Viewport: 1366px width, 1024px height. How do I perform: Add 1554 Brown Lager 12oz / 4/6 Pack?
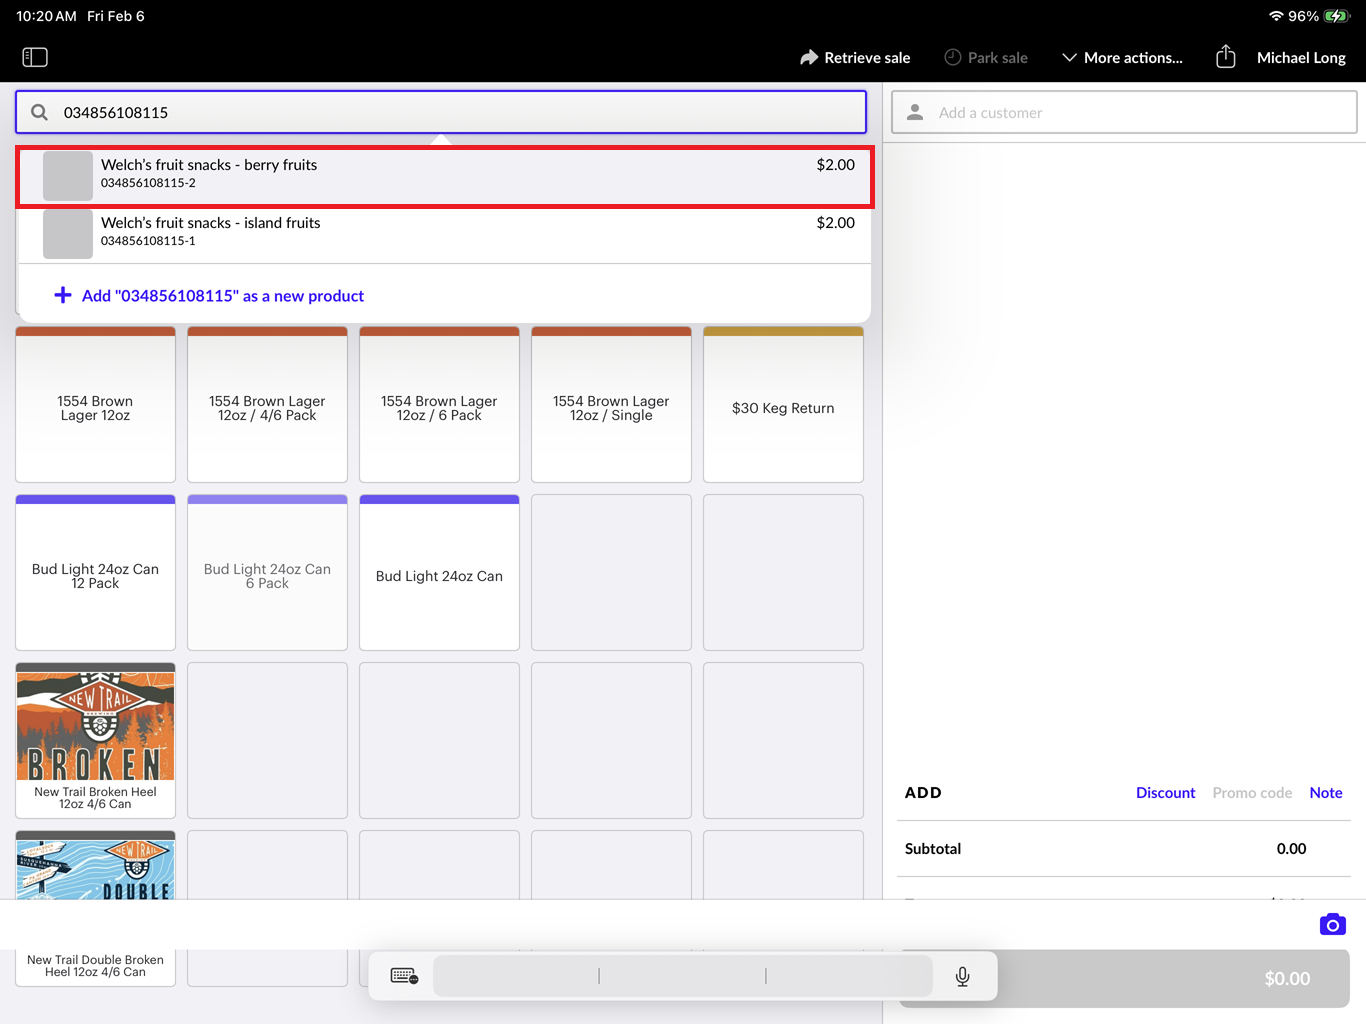267,405
